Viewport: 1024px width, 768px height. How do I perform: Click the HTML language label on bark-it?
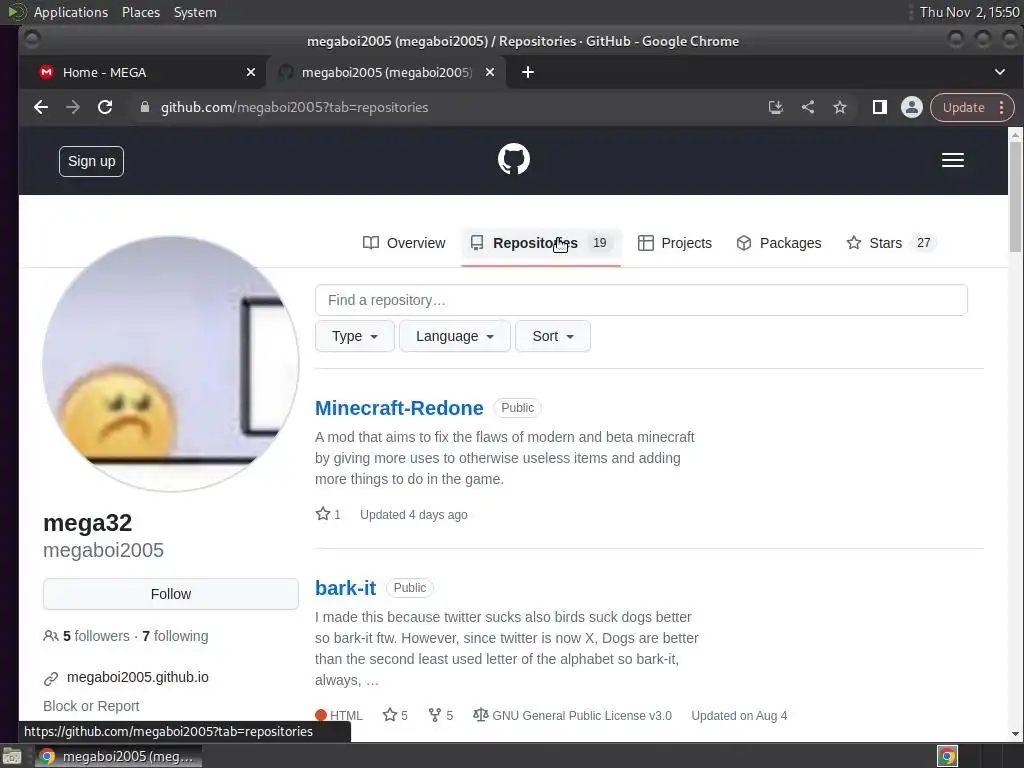click(x=346, y=716)
